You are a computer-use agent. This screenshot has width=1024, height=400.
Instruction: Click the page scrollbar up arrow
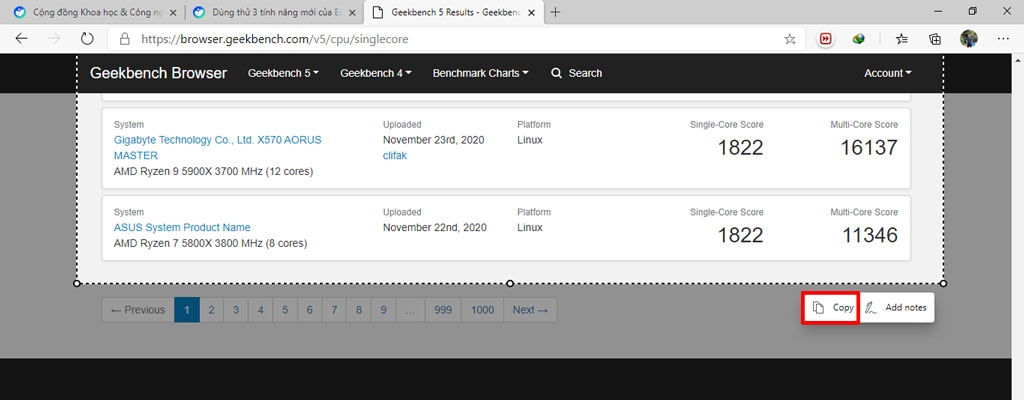point(1017,59)
